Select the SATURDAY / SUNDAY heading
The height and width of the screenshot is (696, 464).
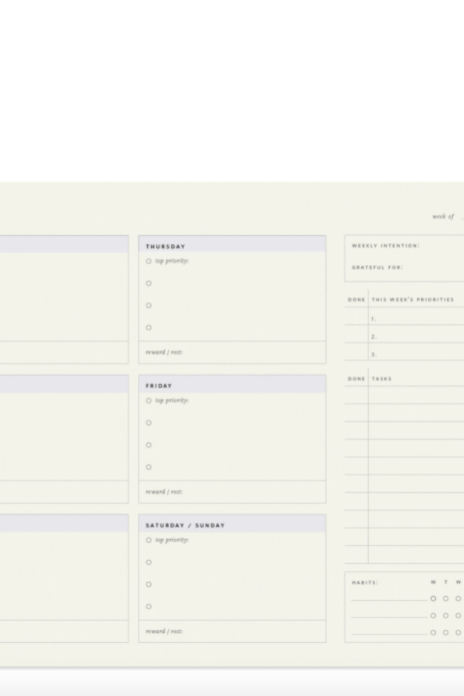click(x=185, y=525)
